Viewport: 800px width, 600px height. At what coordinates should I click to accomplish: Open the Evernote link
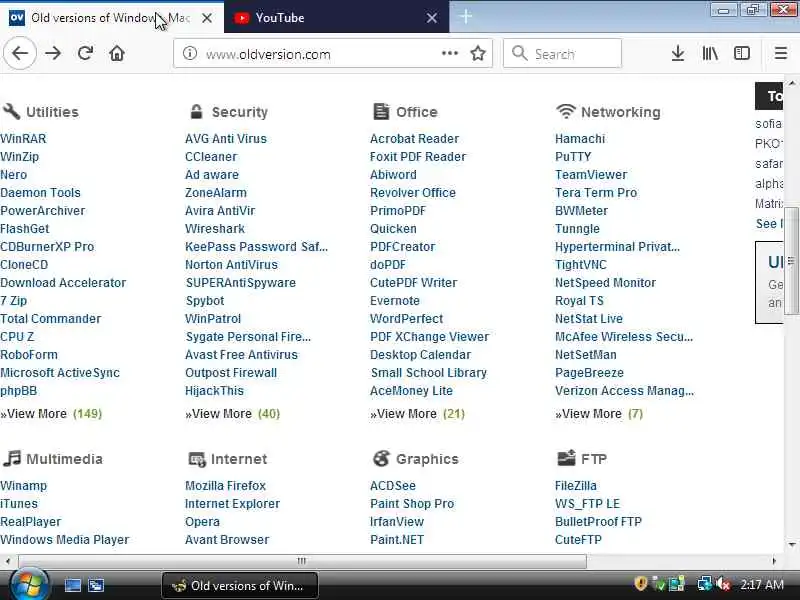click(395, 301)
